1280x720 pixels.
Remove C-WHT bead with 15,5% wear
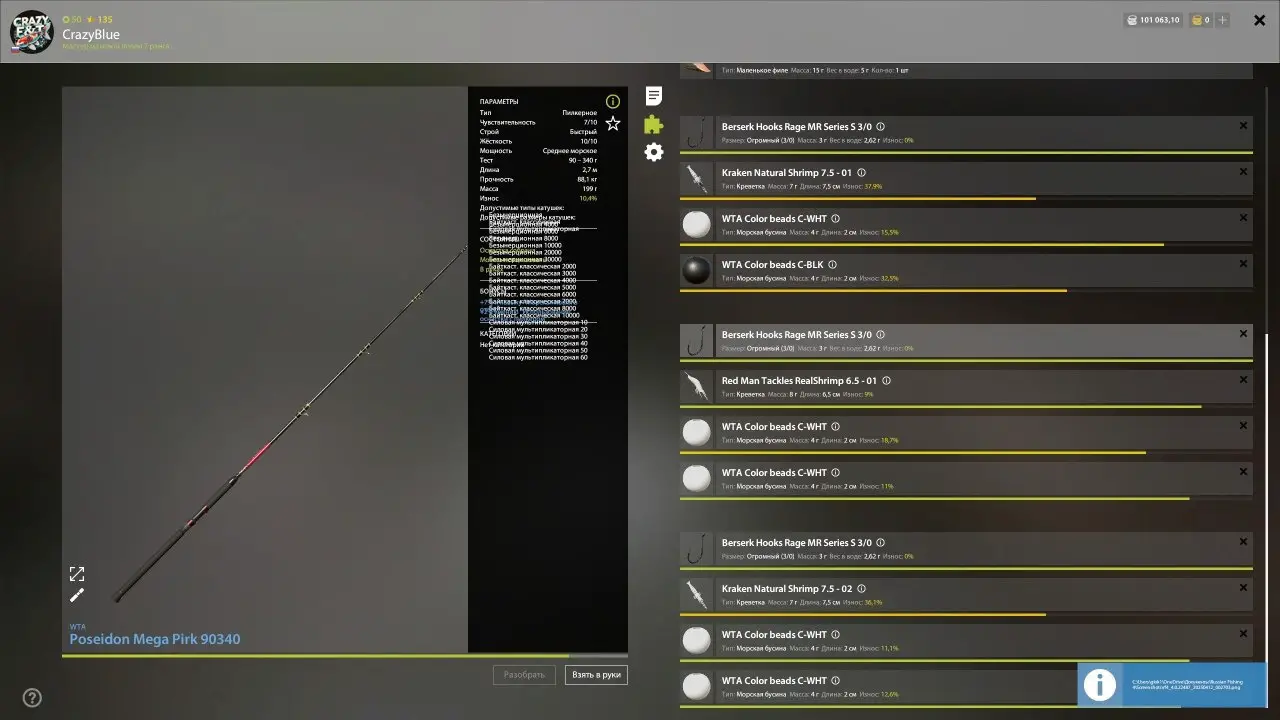(1243, 218)
